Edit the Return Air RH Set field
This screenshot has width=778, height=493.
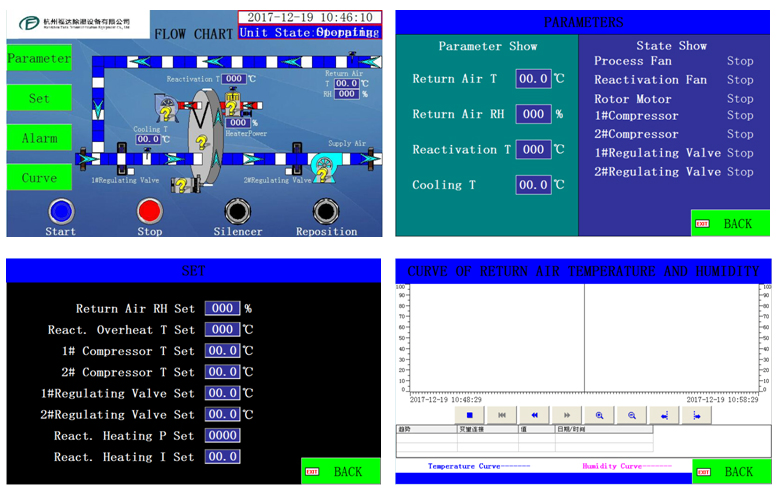pyautogui.click(x=223, y=309)
